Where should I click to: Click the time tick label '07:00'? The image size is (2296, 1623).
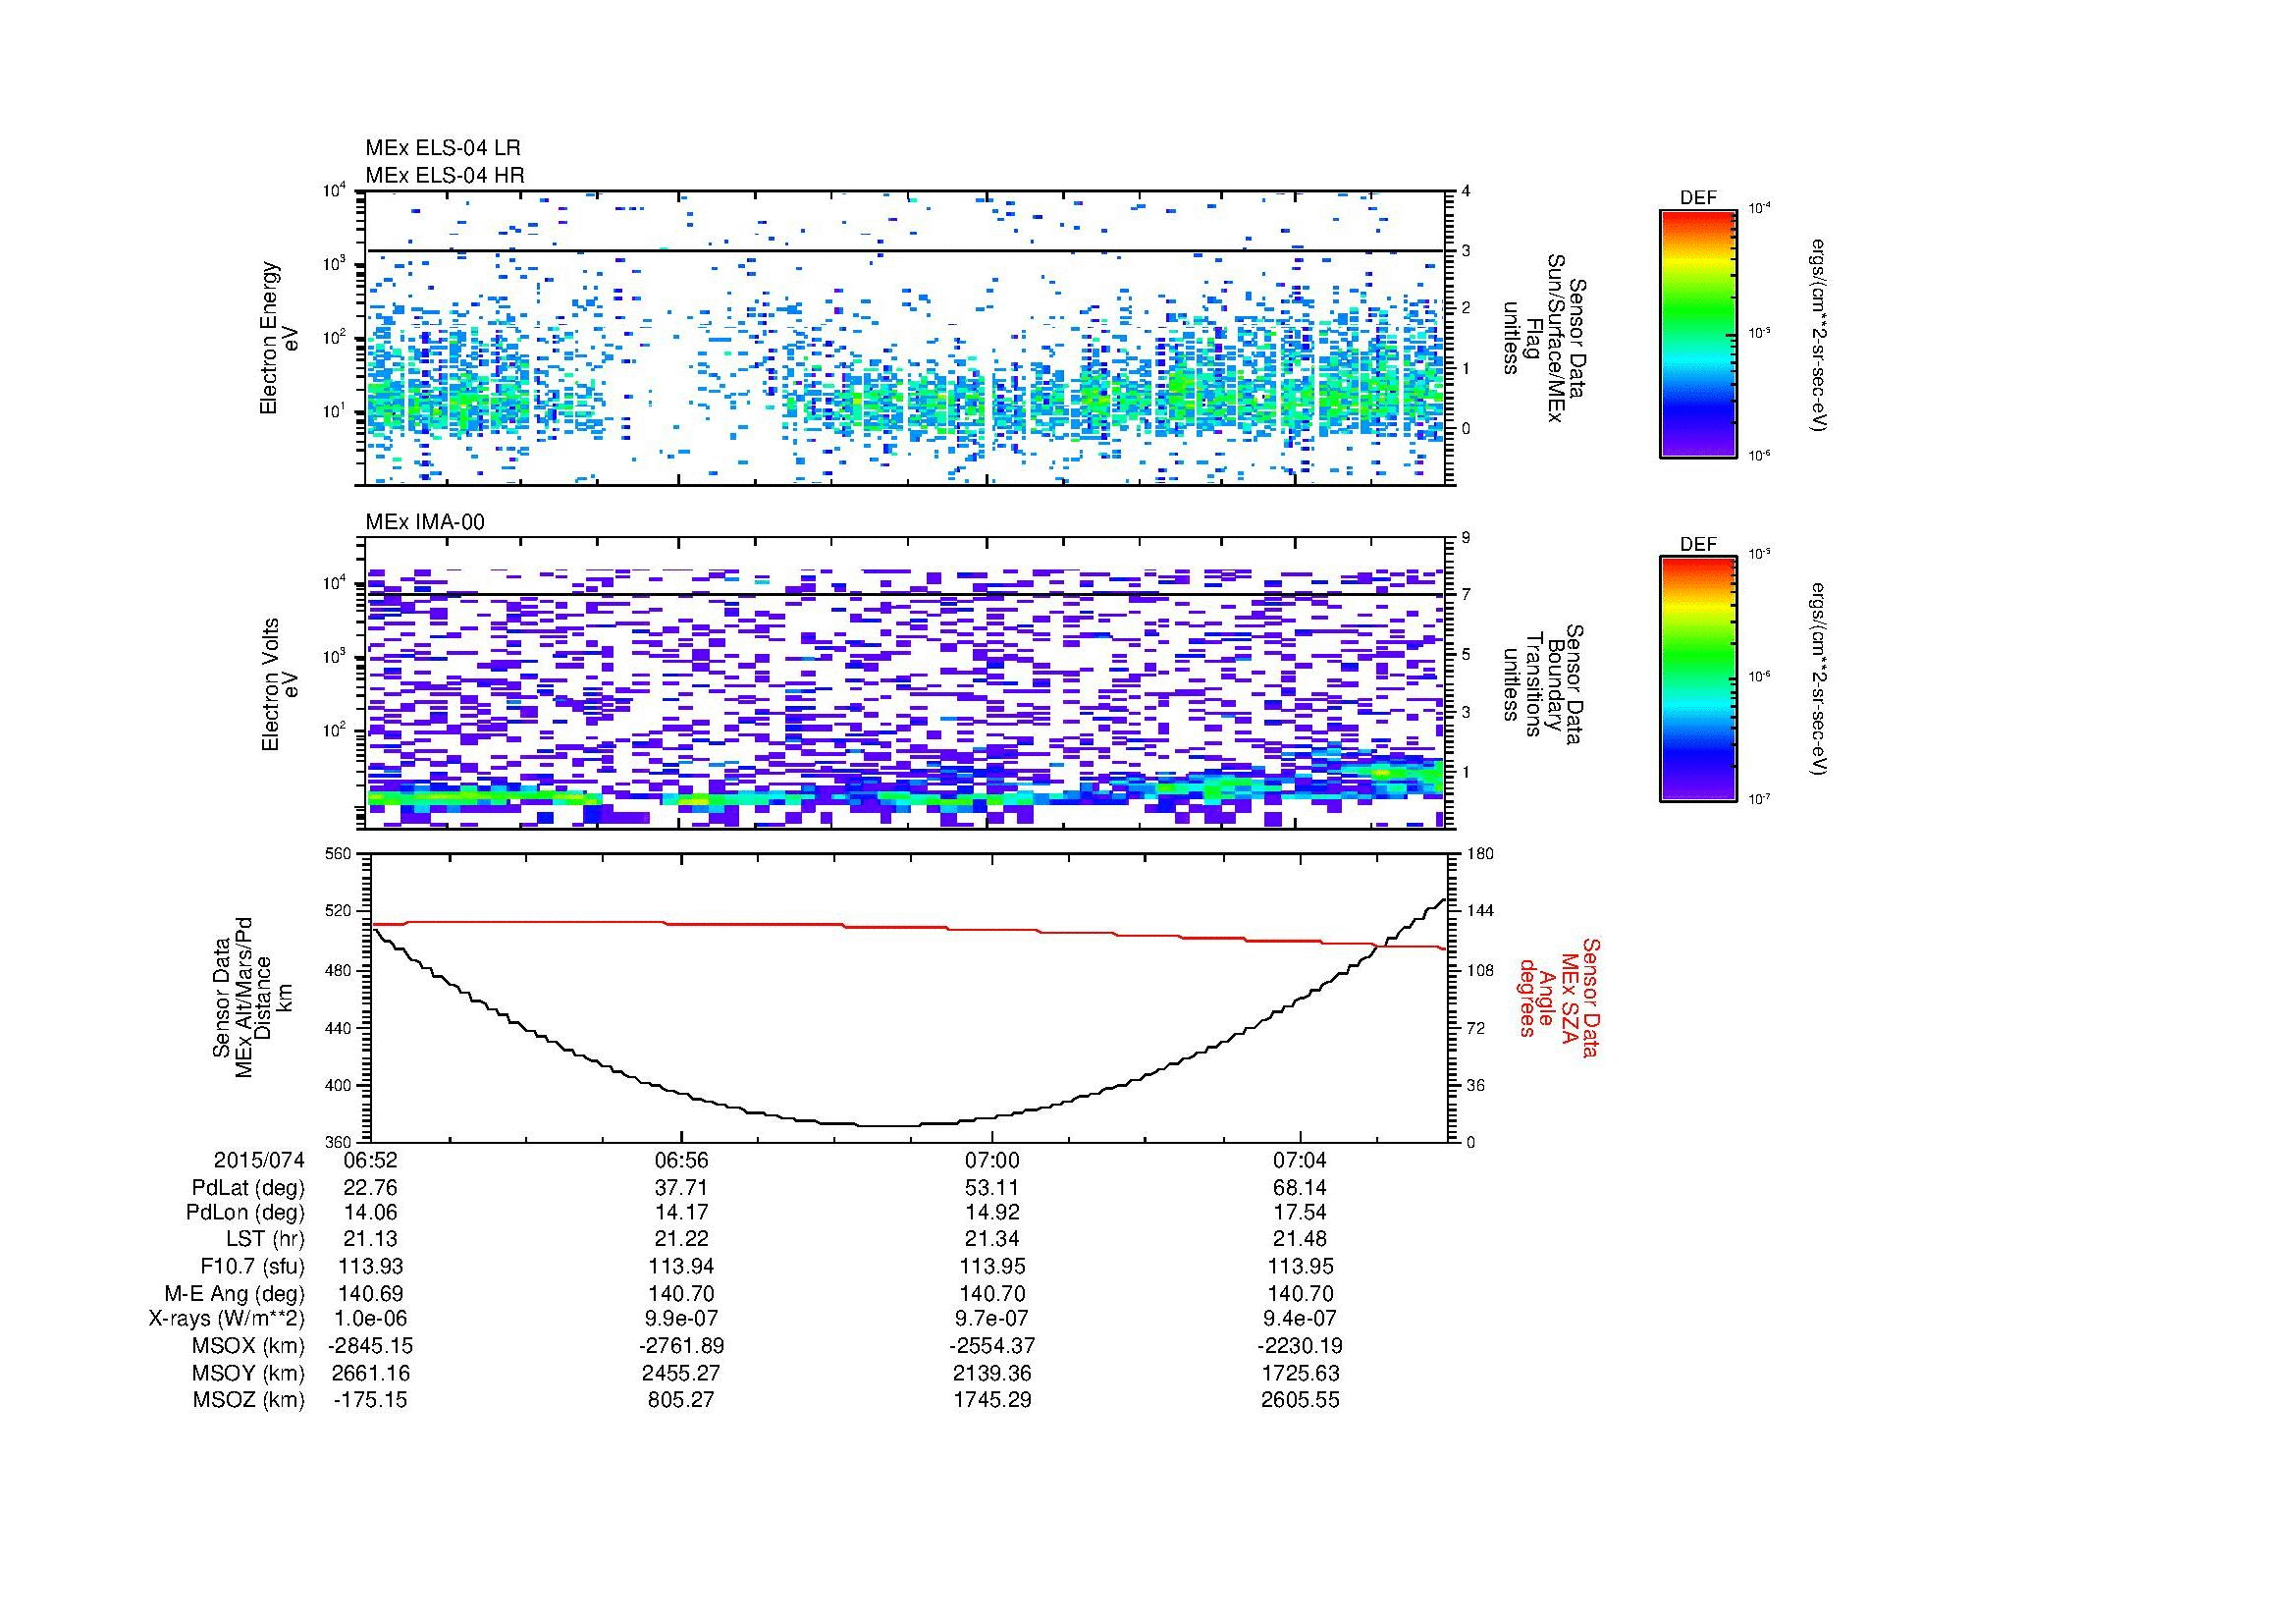click(x=991, y=1160)
